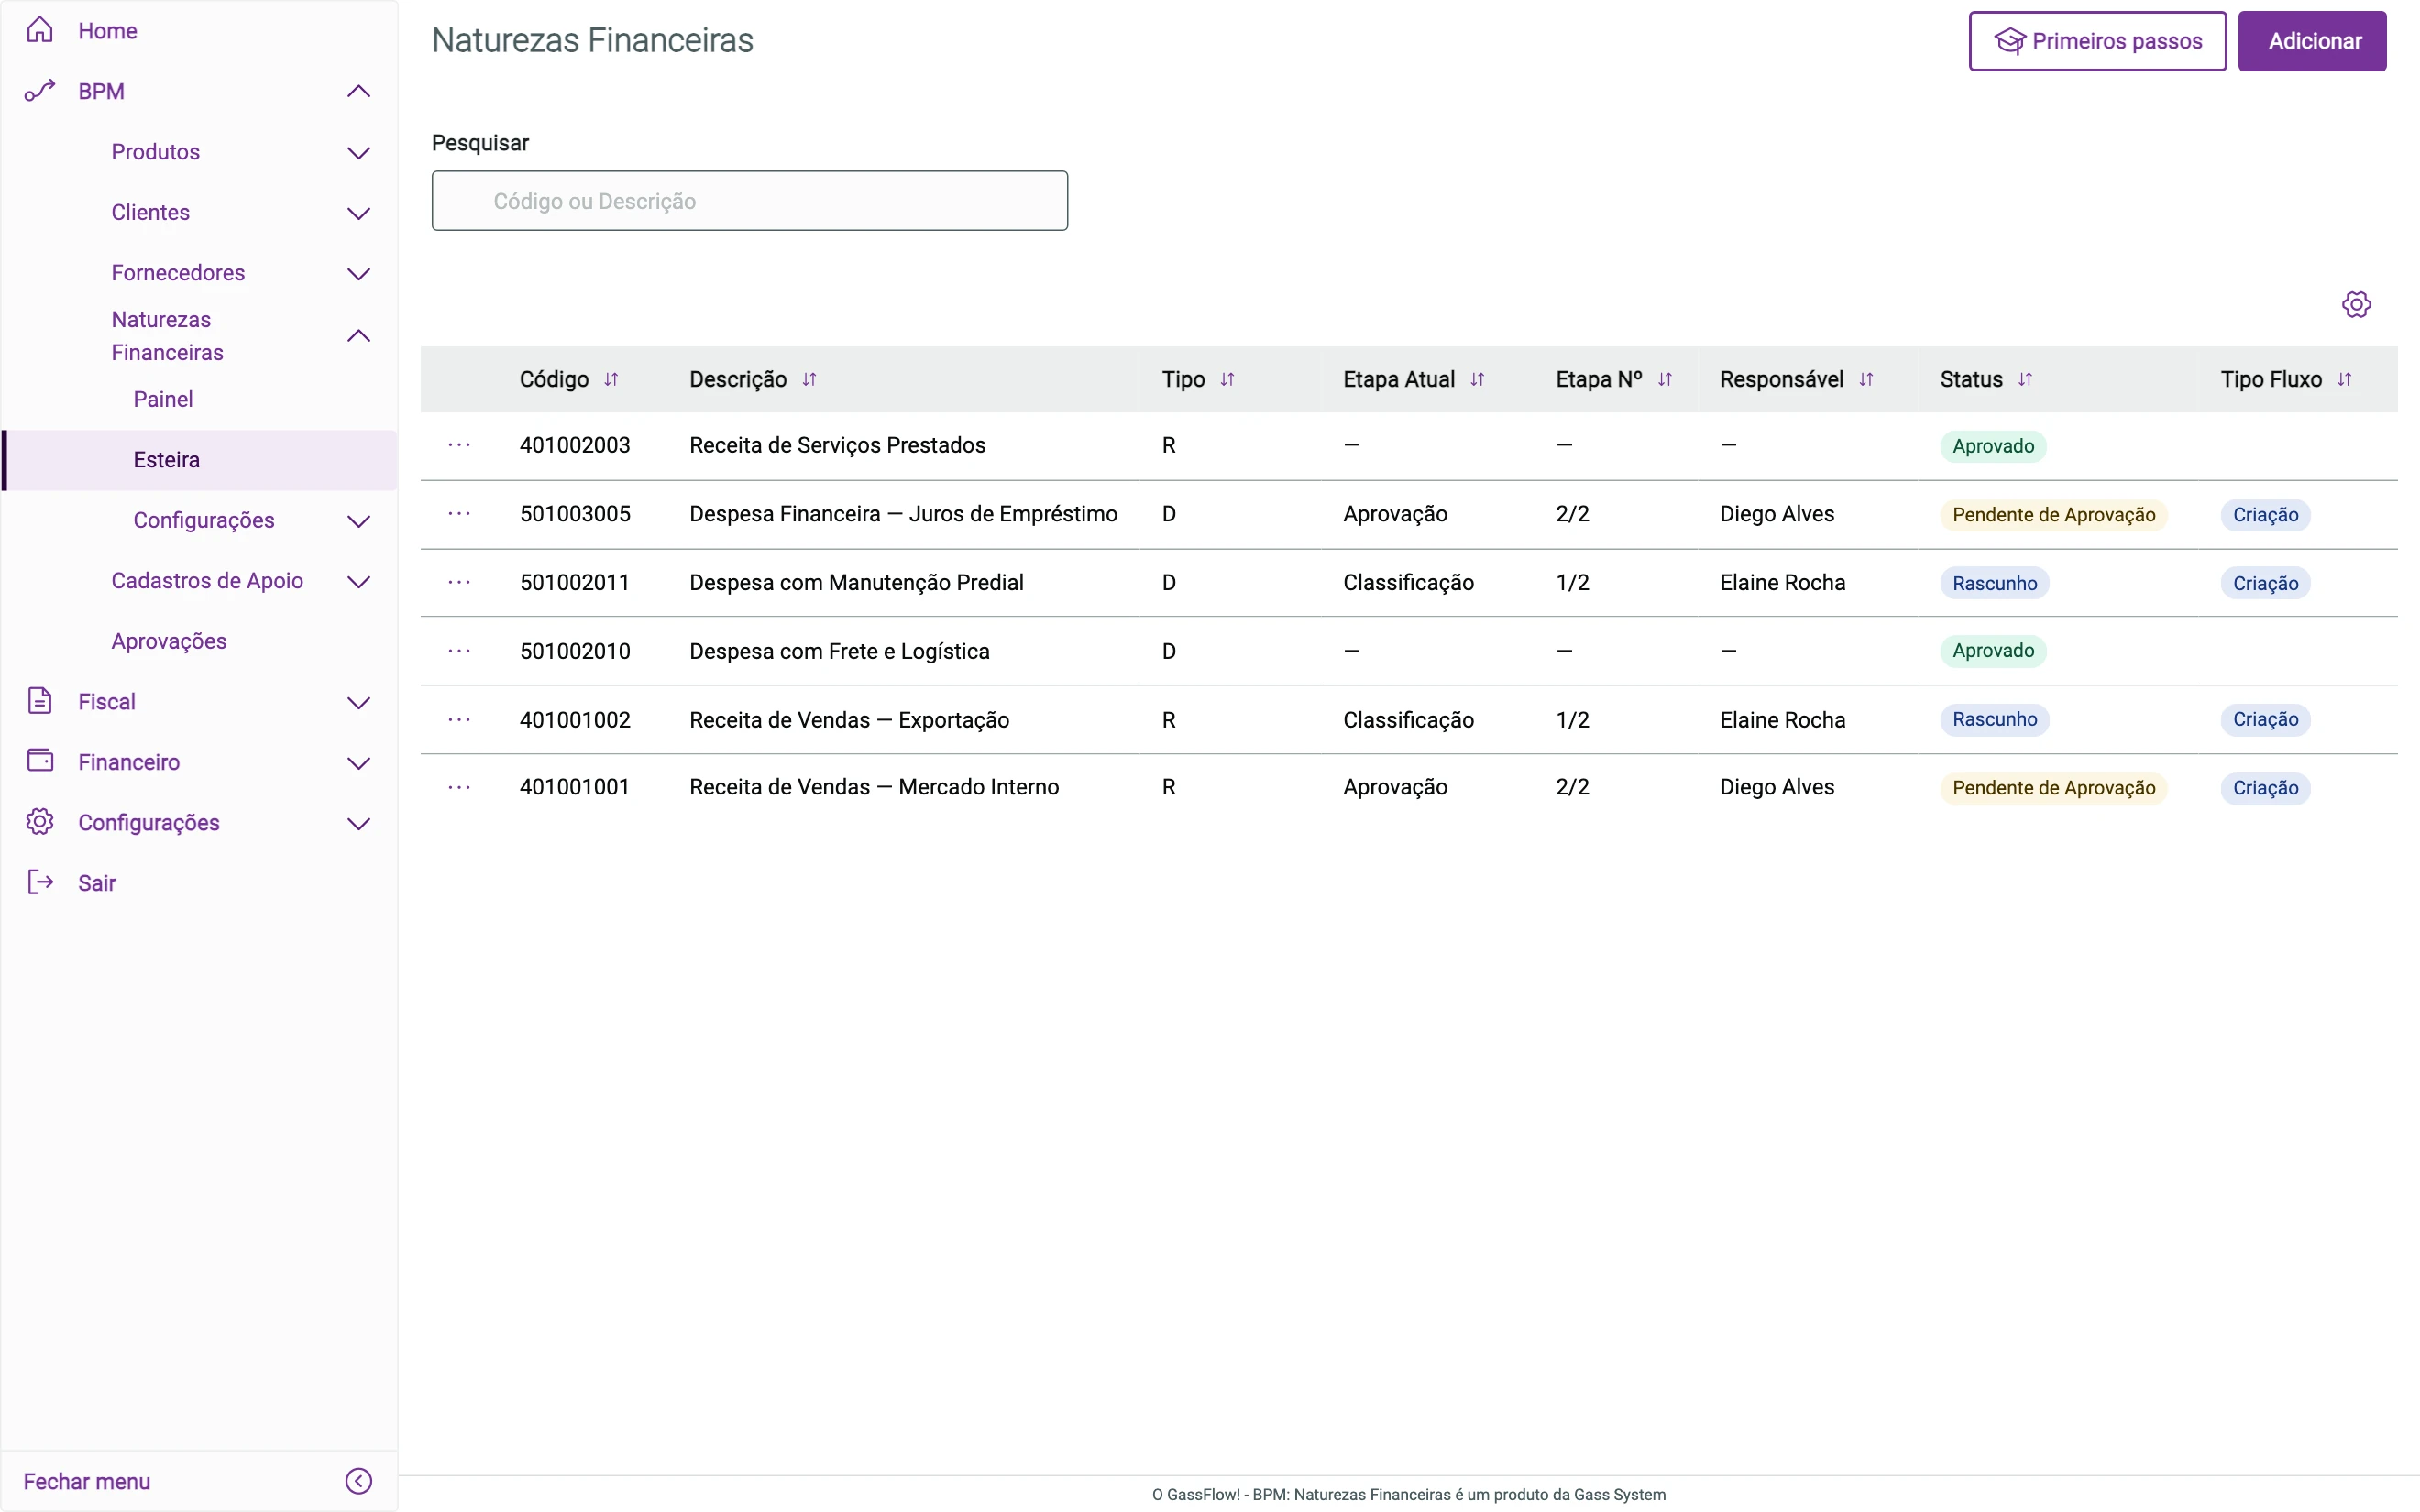Collapse the BPM menu chevron

358,91
